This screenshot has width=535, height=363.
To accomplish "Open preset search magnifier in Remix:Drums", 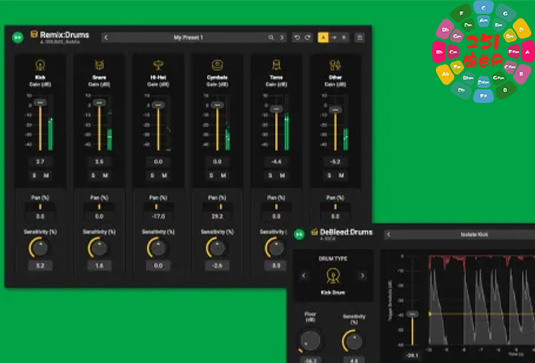I will click(x=271, y=37).
